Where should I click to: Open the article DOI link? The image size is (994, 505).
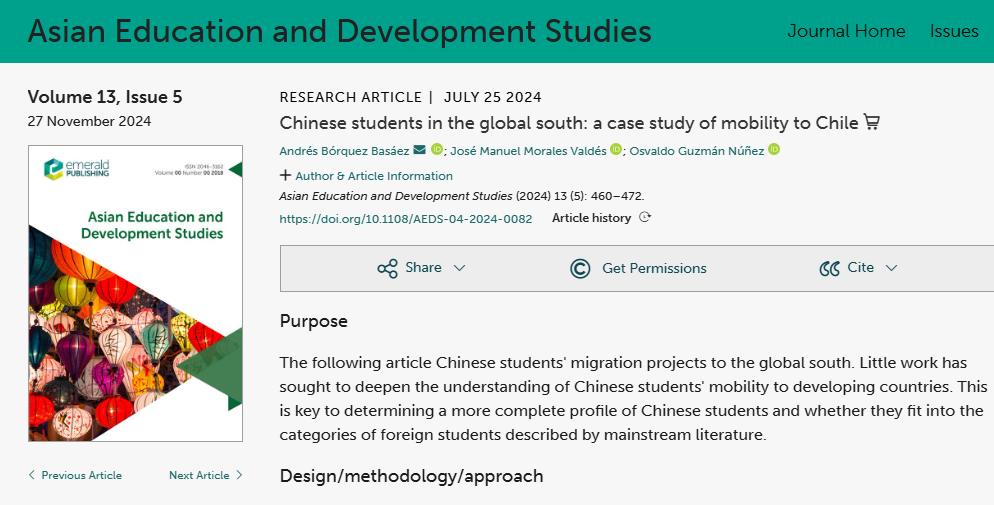tap(405, 218)
